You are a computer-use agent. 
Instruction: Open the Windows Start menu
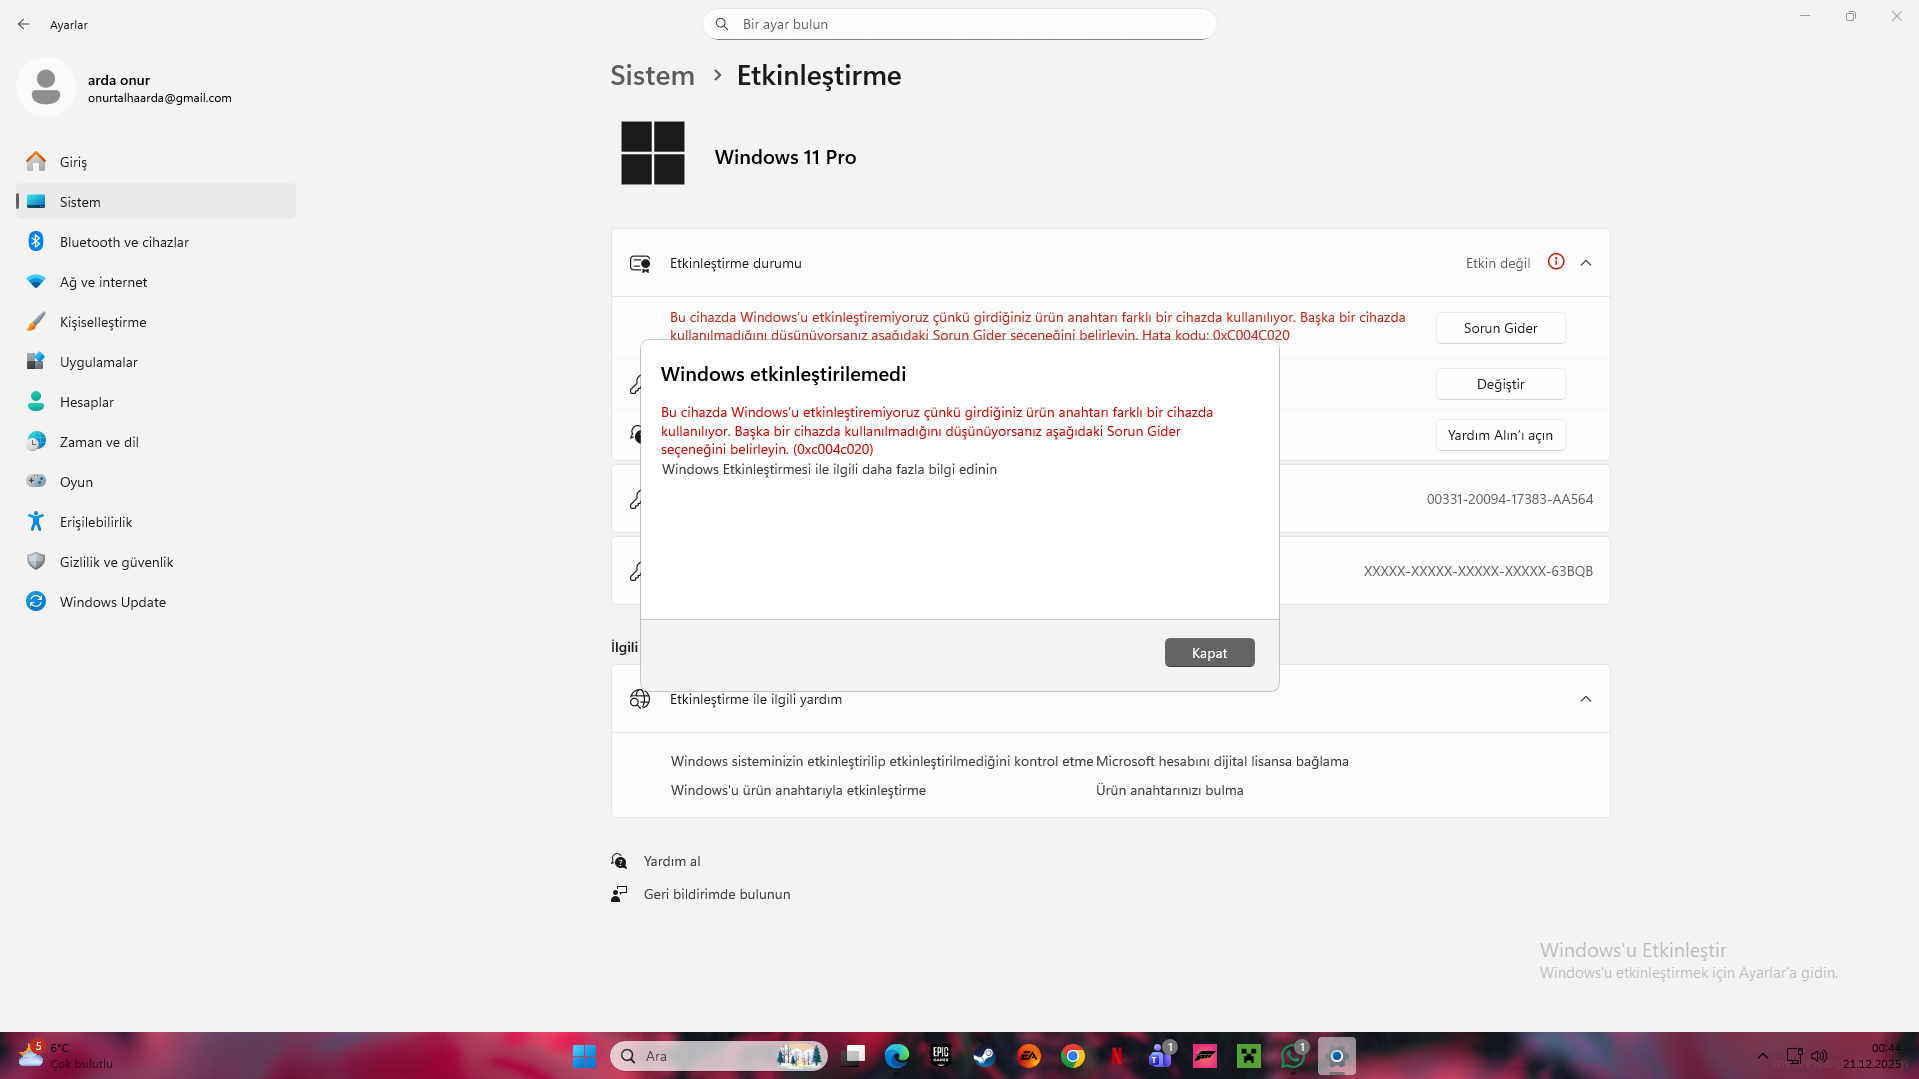[x=584, y=1056]
